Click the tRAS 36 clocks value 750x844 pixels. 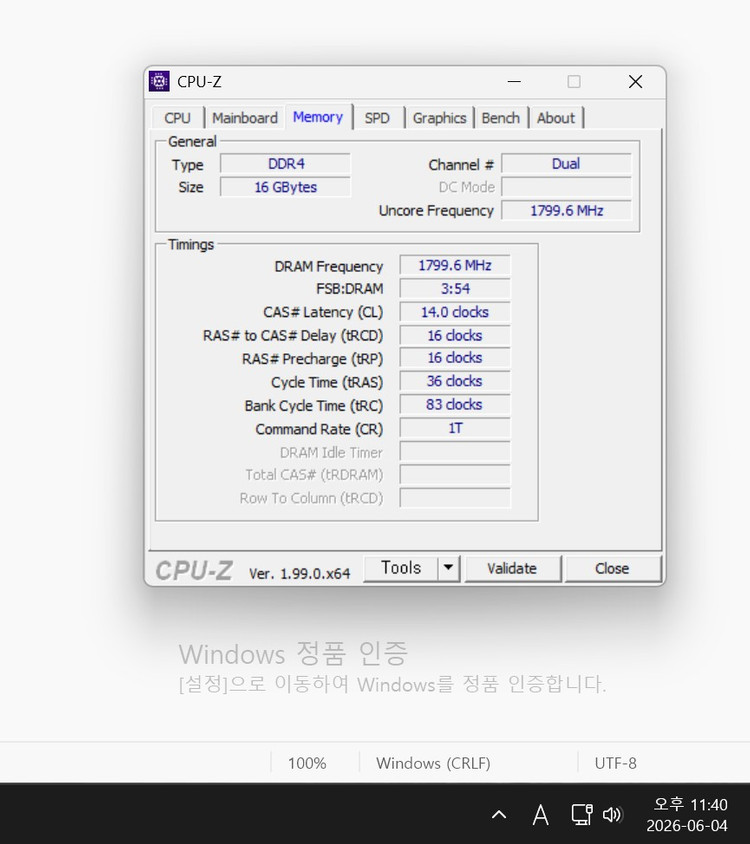(x=455, y=381)
